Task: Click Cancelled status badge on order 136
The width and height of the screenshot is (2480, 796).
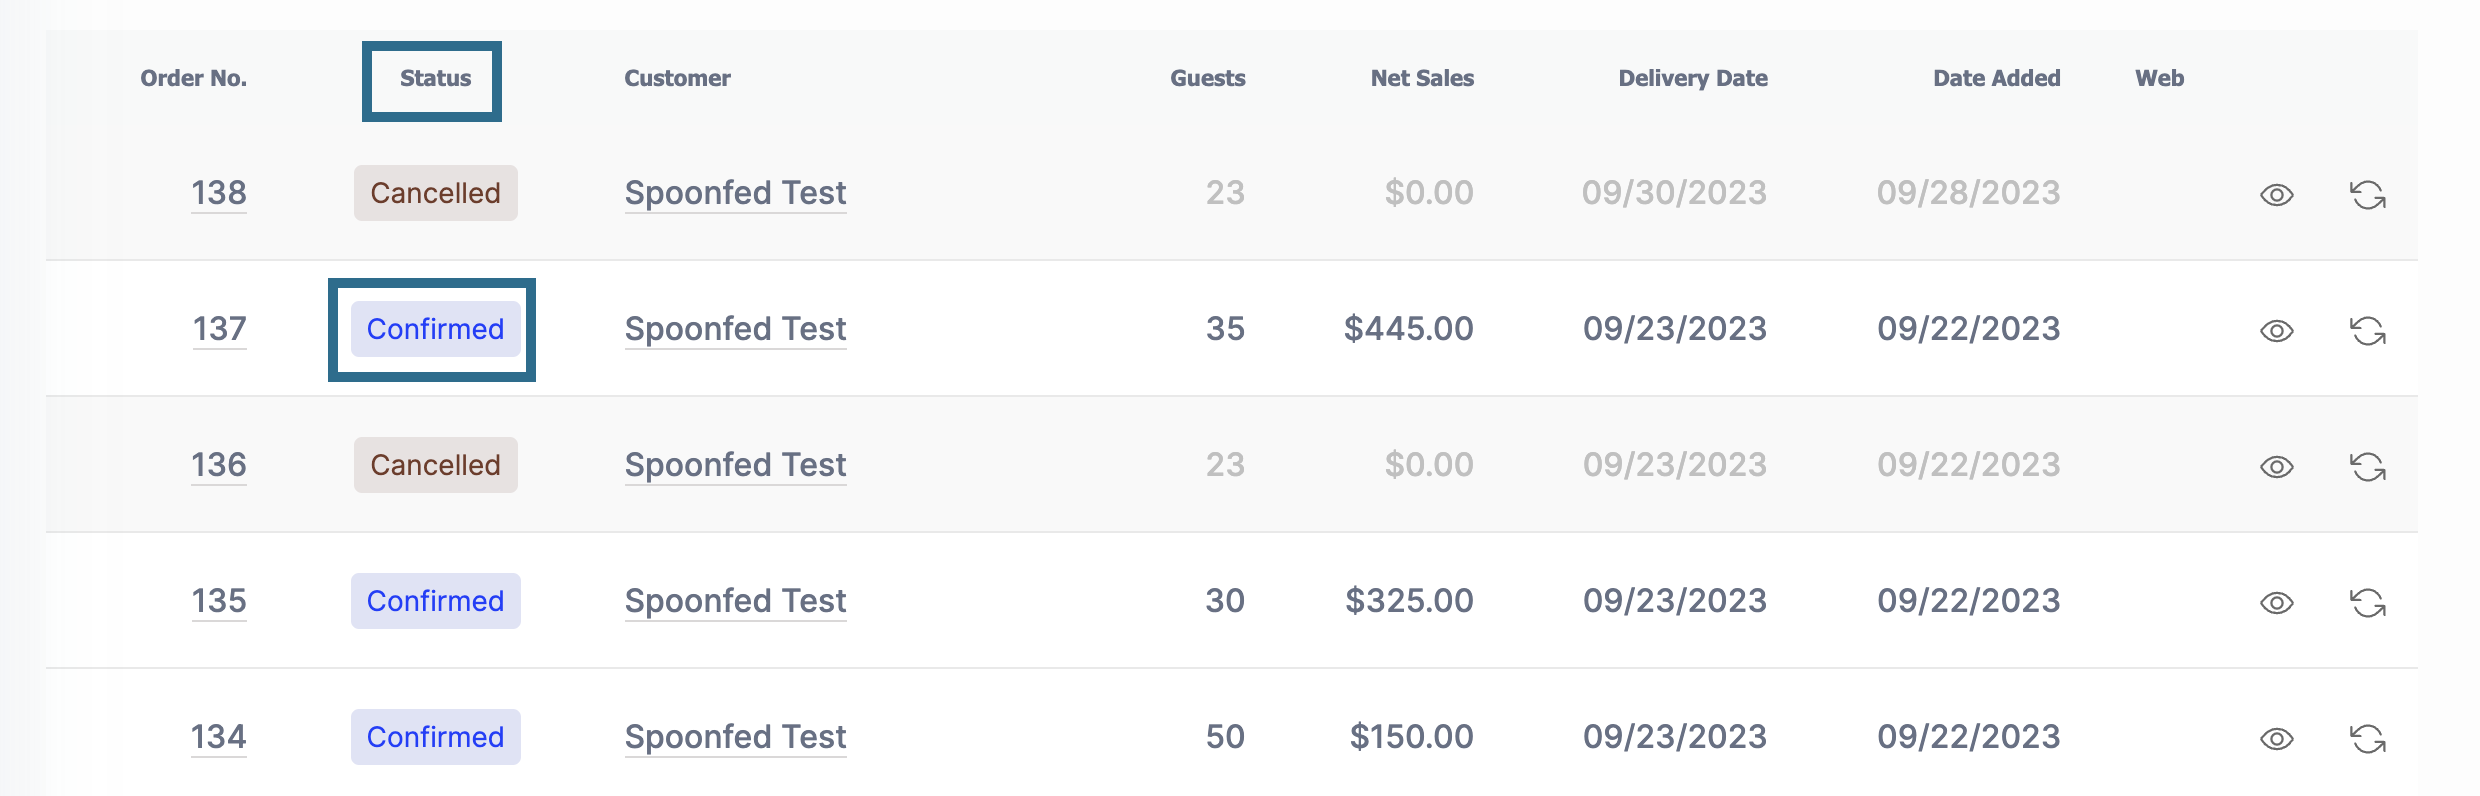Action: click(x=435, y=465)
